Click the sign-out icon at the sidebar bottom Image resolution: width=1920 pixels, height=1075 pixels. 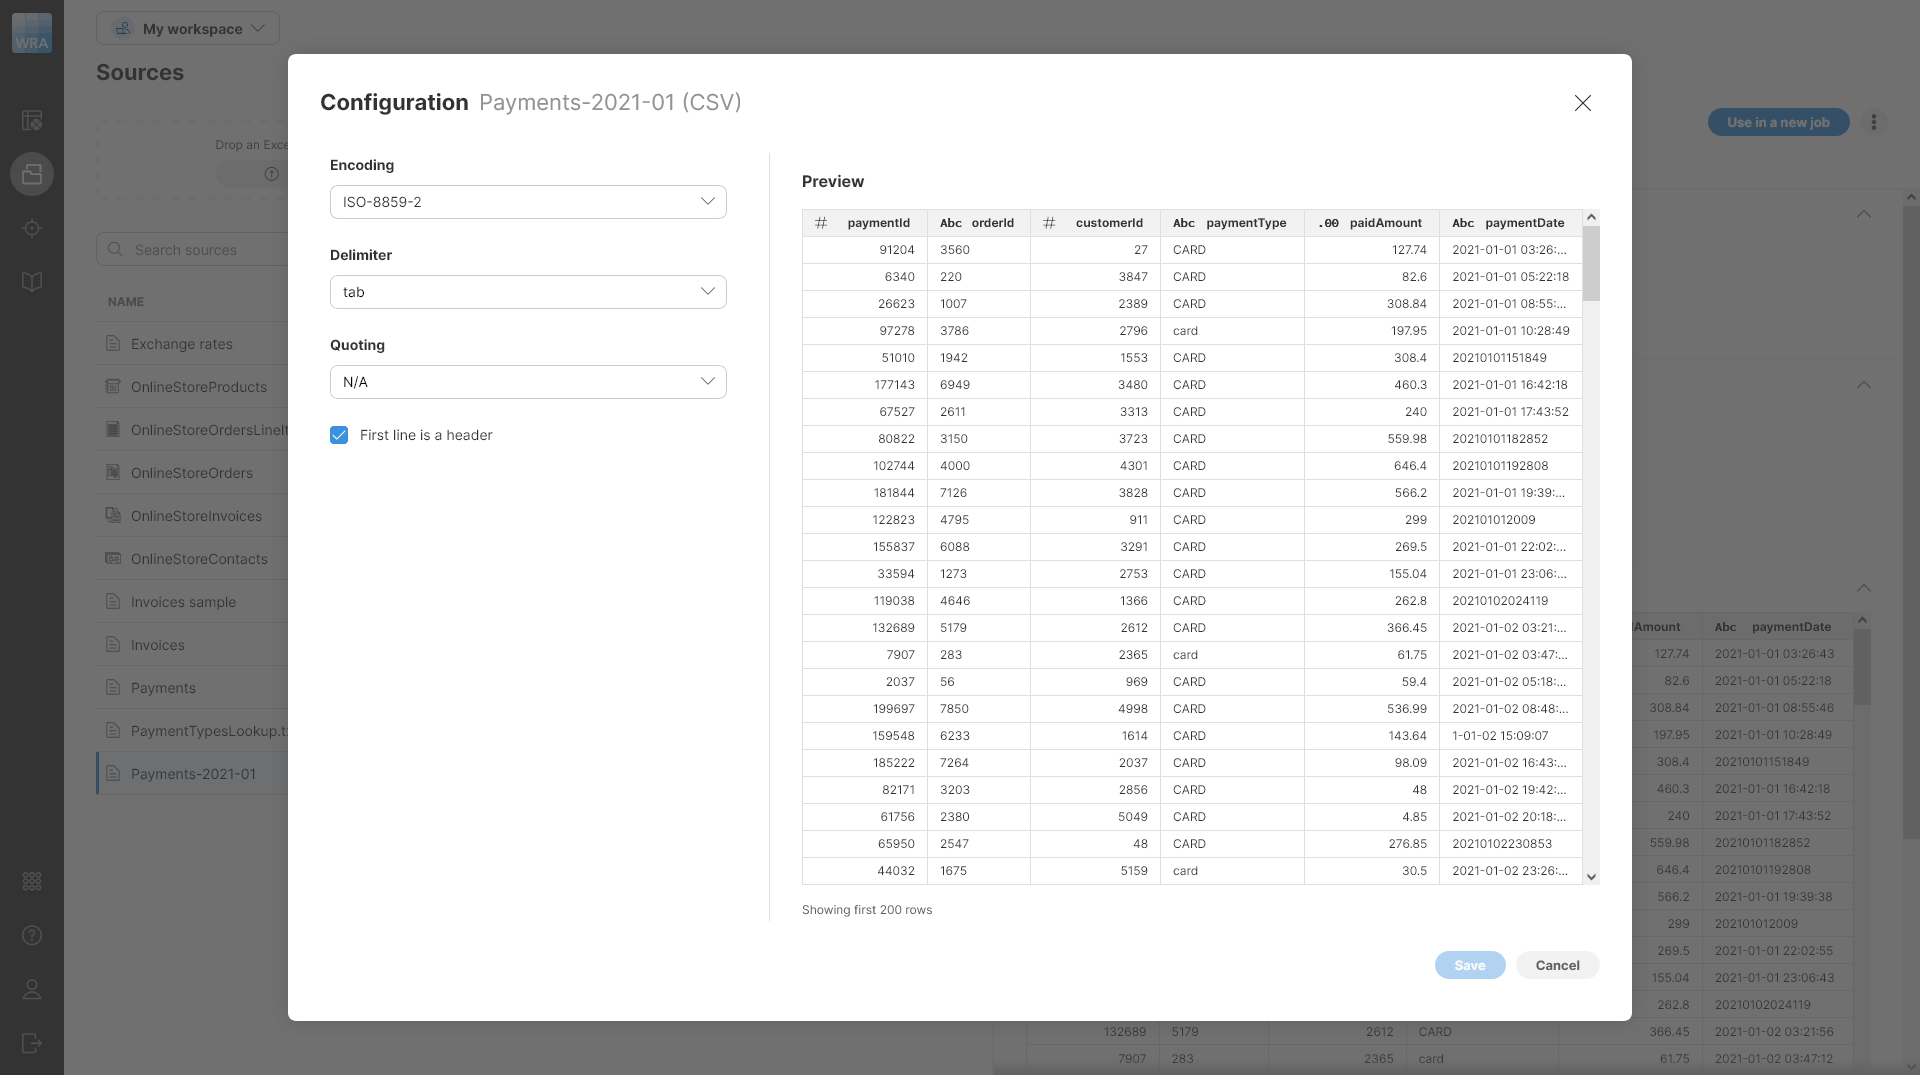click(32, 1043)
